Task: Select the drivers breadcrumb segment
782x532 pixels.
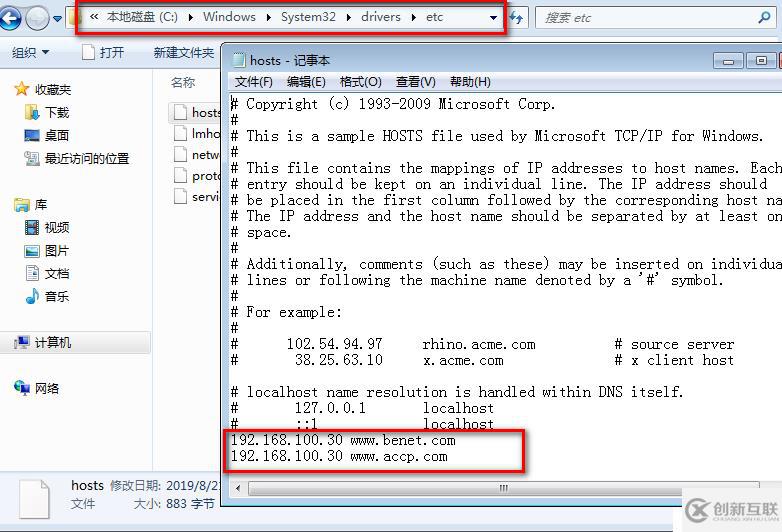Action: (x=381, y=17)
